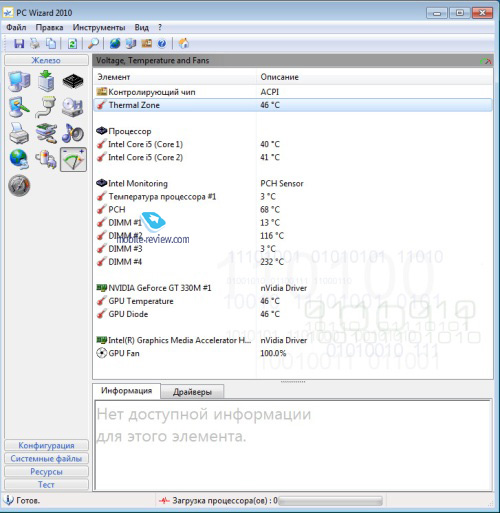This screenshot has width=500, height=513.
Task: Click the Save floppy disk toolbar icon
Action: (x=19, y=43)
